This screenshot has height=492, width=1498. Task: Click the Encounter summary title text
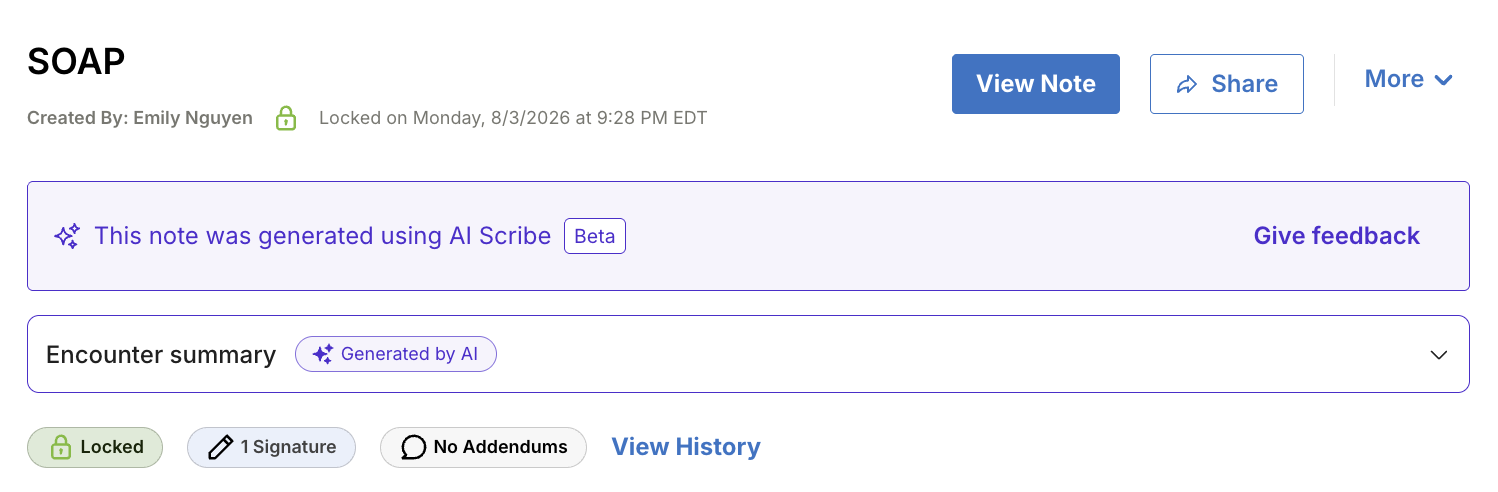click(x=161, y=355)
